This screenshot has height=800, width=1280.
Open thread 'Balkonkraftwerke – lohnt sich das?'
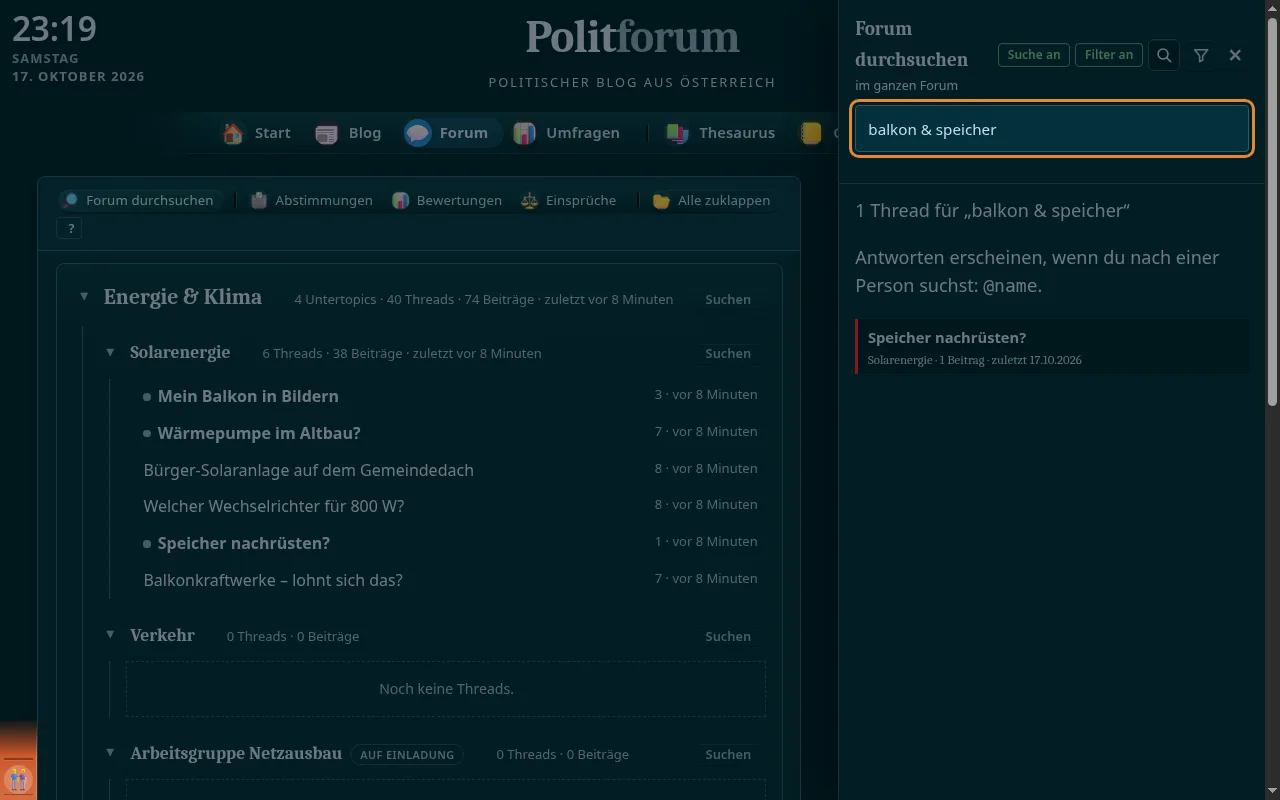(273, 580)
